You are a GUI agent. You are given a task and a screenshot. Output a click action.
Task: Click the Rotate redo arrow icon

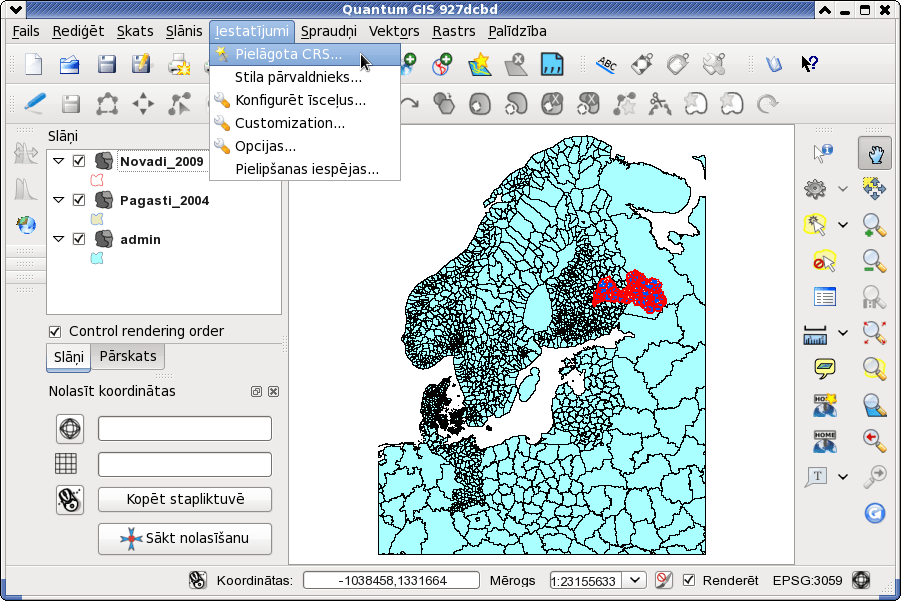coord(767,104)
